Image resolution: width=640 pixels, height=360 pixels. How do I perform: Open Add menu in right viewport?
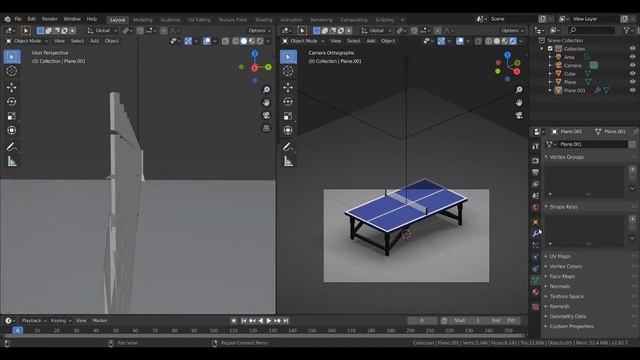tap(370, 41)
